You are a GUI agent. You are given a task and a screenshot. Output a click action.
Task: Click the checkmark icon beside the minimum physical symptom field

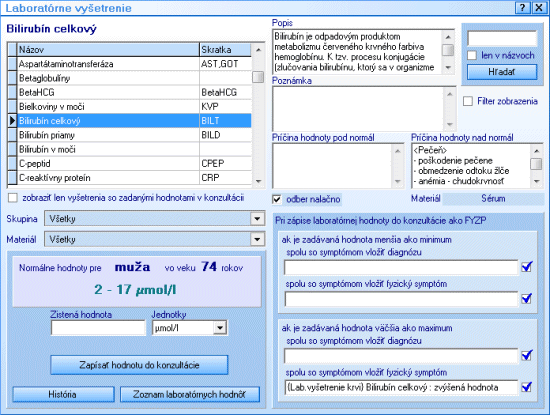(527, 299)
